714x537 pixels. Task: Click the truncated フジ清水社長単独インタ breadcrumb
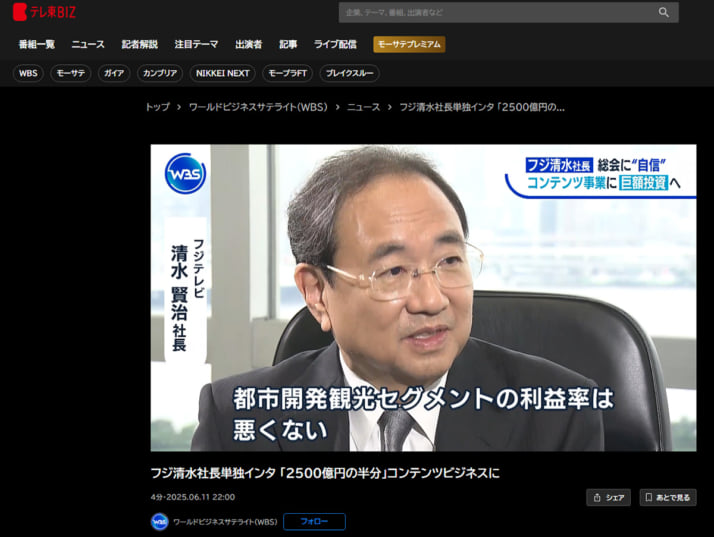point(482,107)
